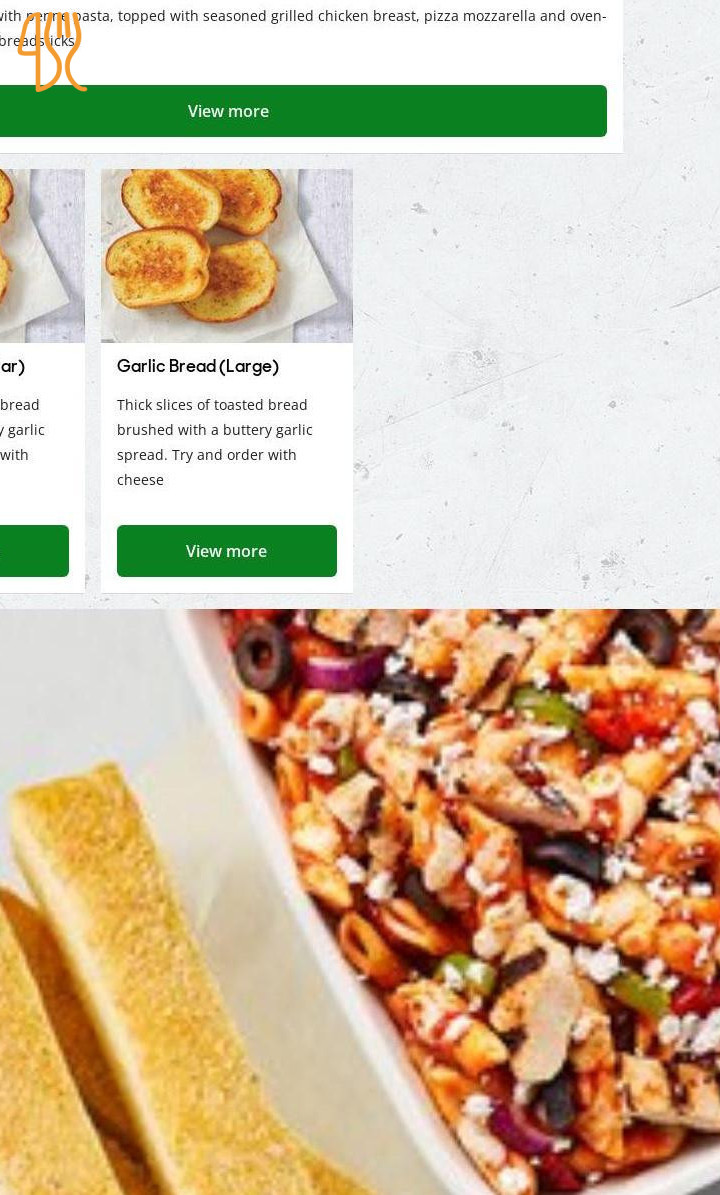
Task: Click "Thick slices of toasted bread" description line
Action: click(x=212, y=405)
